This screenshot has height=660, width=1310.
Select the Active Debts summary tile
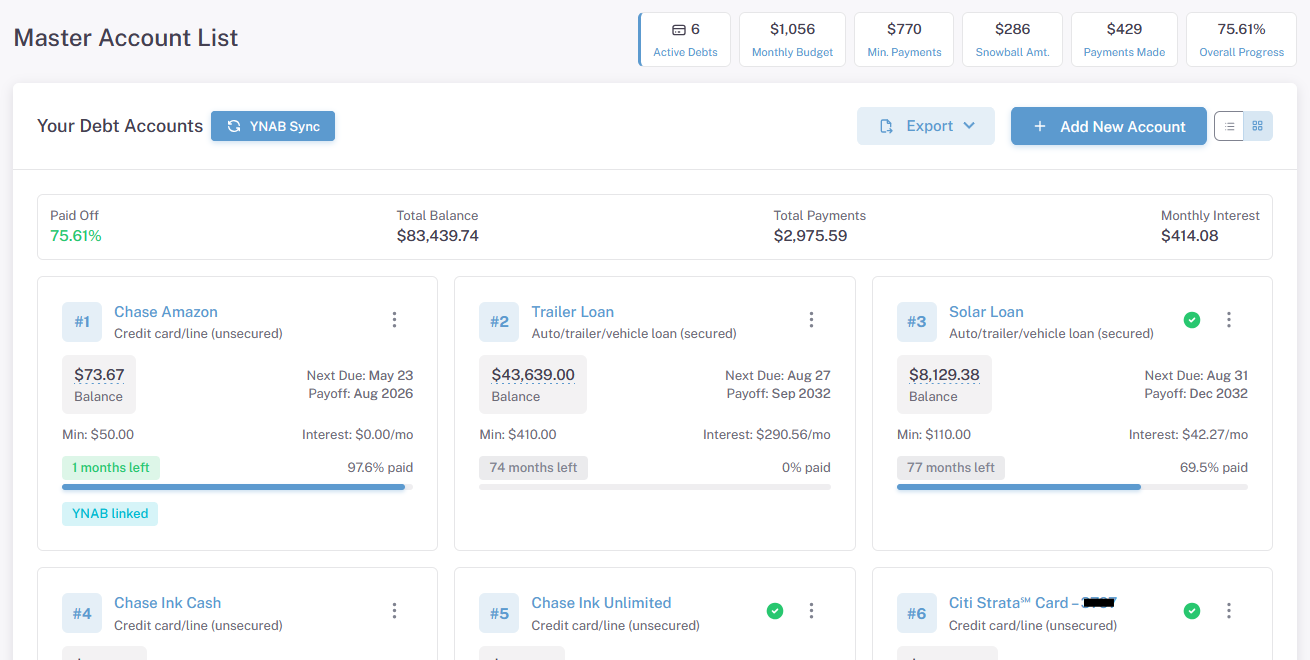[685, 39]
